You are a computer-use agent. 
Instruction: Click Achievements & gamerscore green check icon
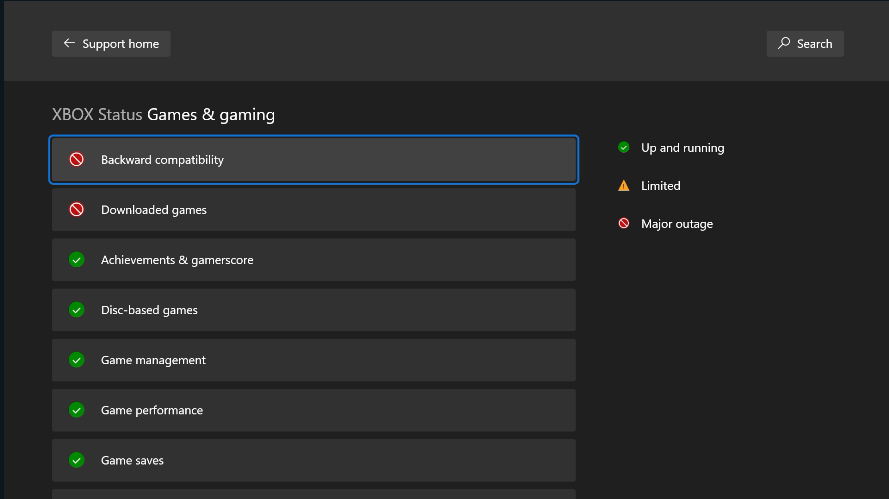pyautogui.click(x=77, y=260)
